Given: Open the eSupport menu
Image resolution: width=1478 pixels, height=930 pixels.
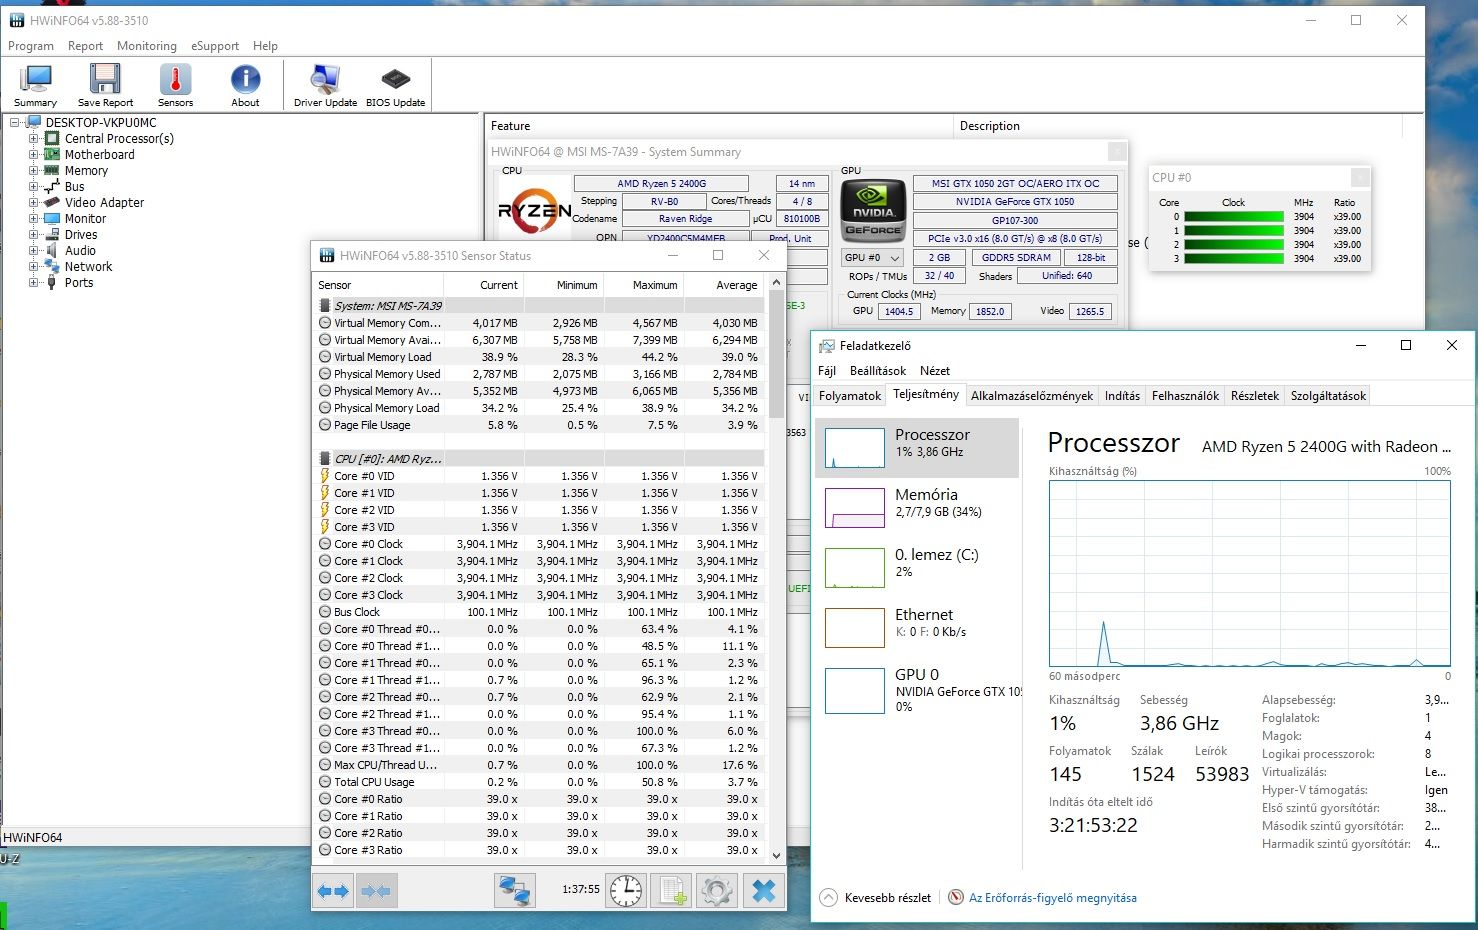Looking at the screenshot, I should (x=215, y=46).
